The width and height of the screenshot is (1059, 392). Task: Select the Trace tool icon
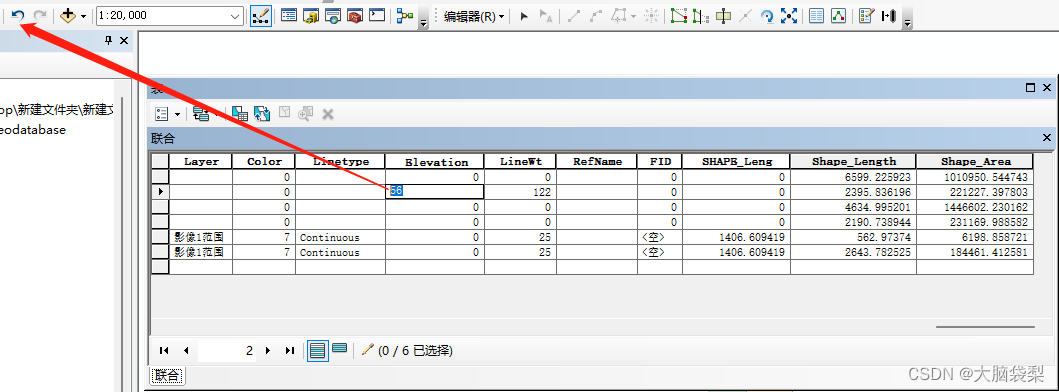[618, 16]
